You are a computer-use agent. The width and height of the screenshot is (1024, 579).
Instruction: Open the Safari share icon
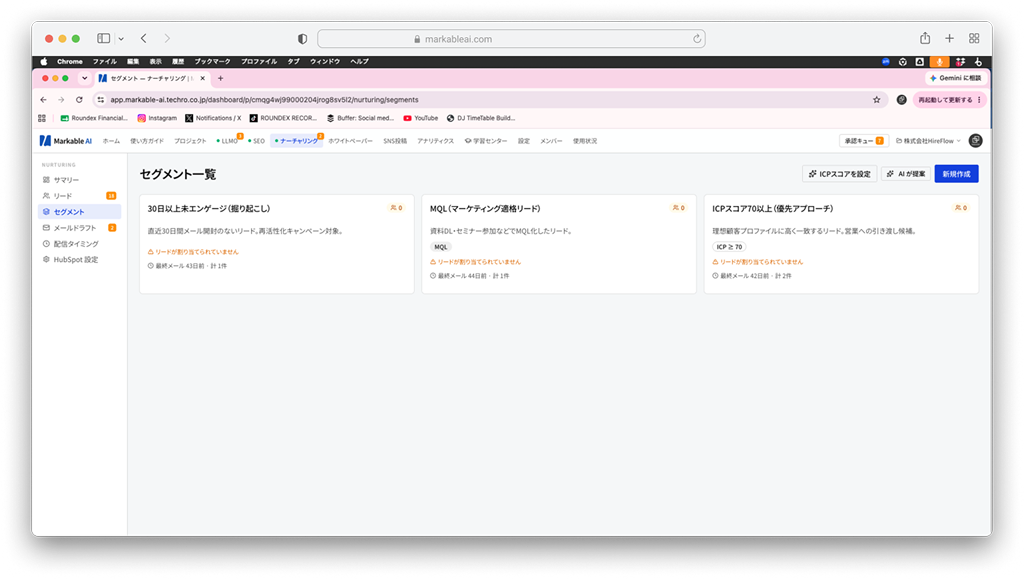pos(925,38)
